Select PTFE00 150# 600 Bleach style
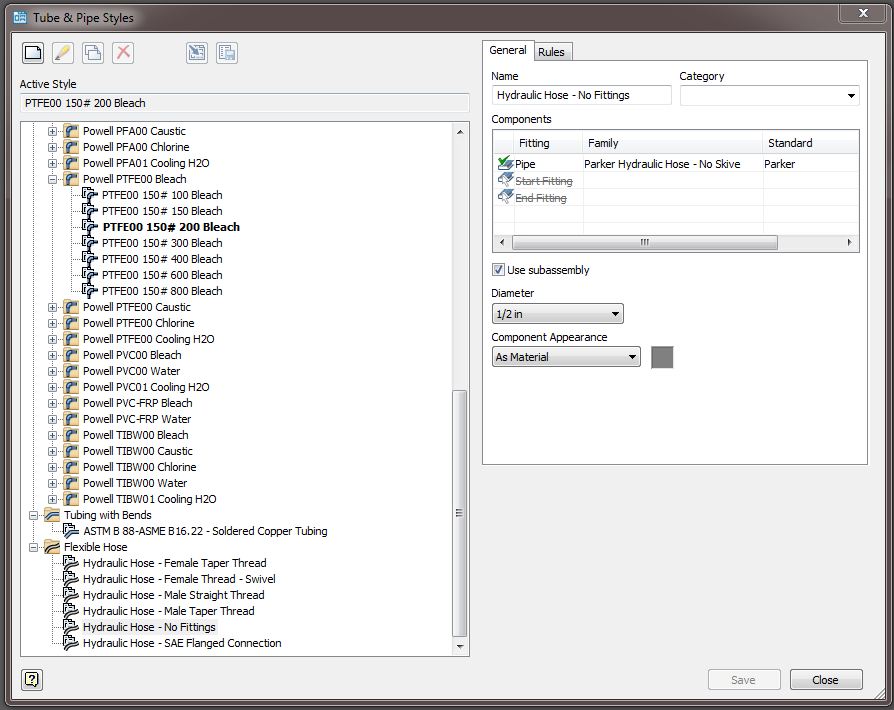894x710 pixels. pos(162,275)
